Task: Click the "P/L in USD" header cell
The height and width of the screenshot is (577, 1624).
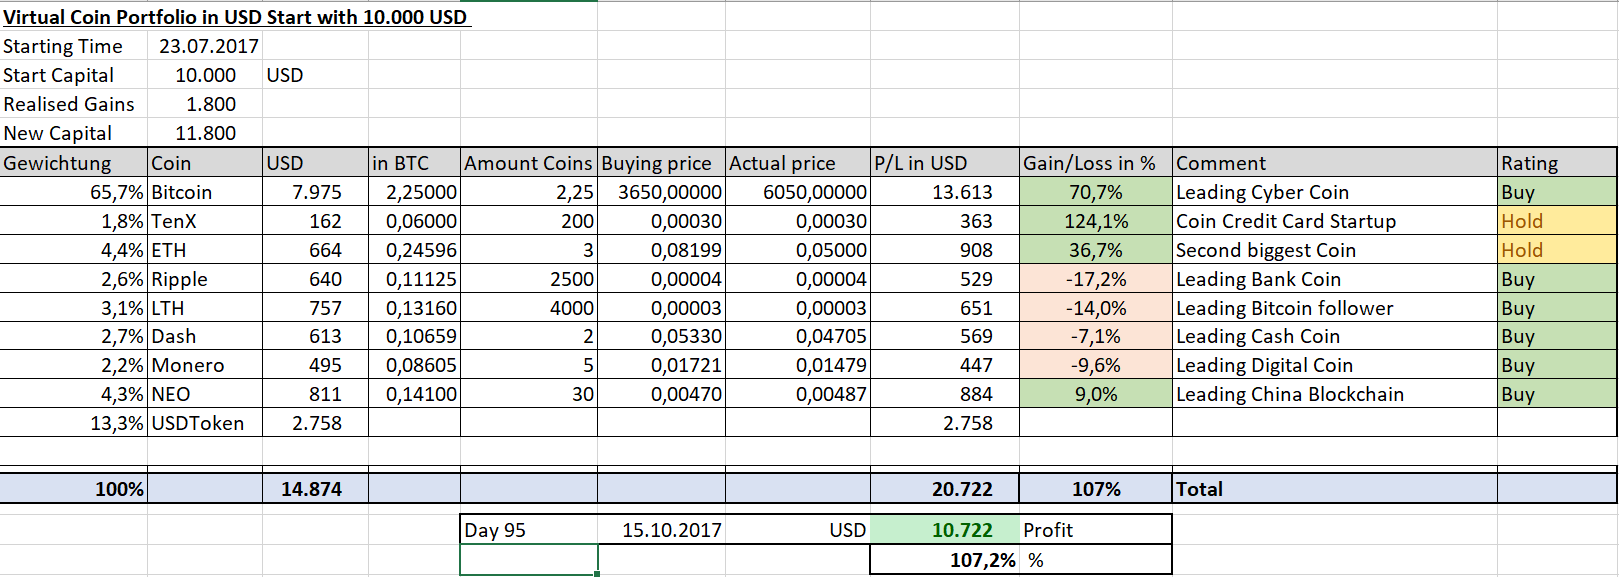Action: [x=944, y=163]
